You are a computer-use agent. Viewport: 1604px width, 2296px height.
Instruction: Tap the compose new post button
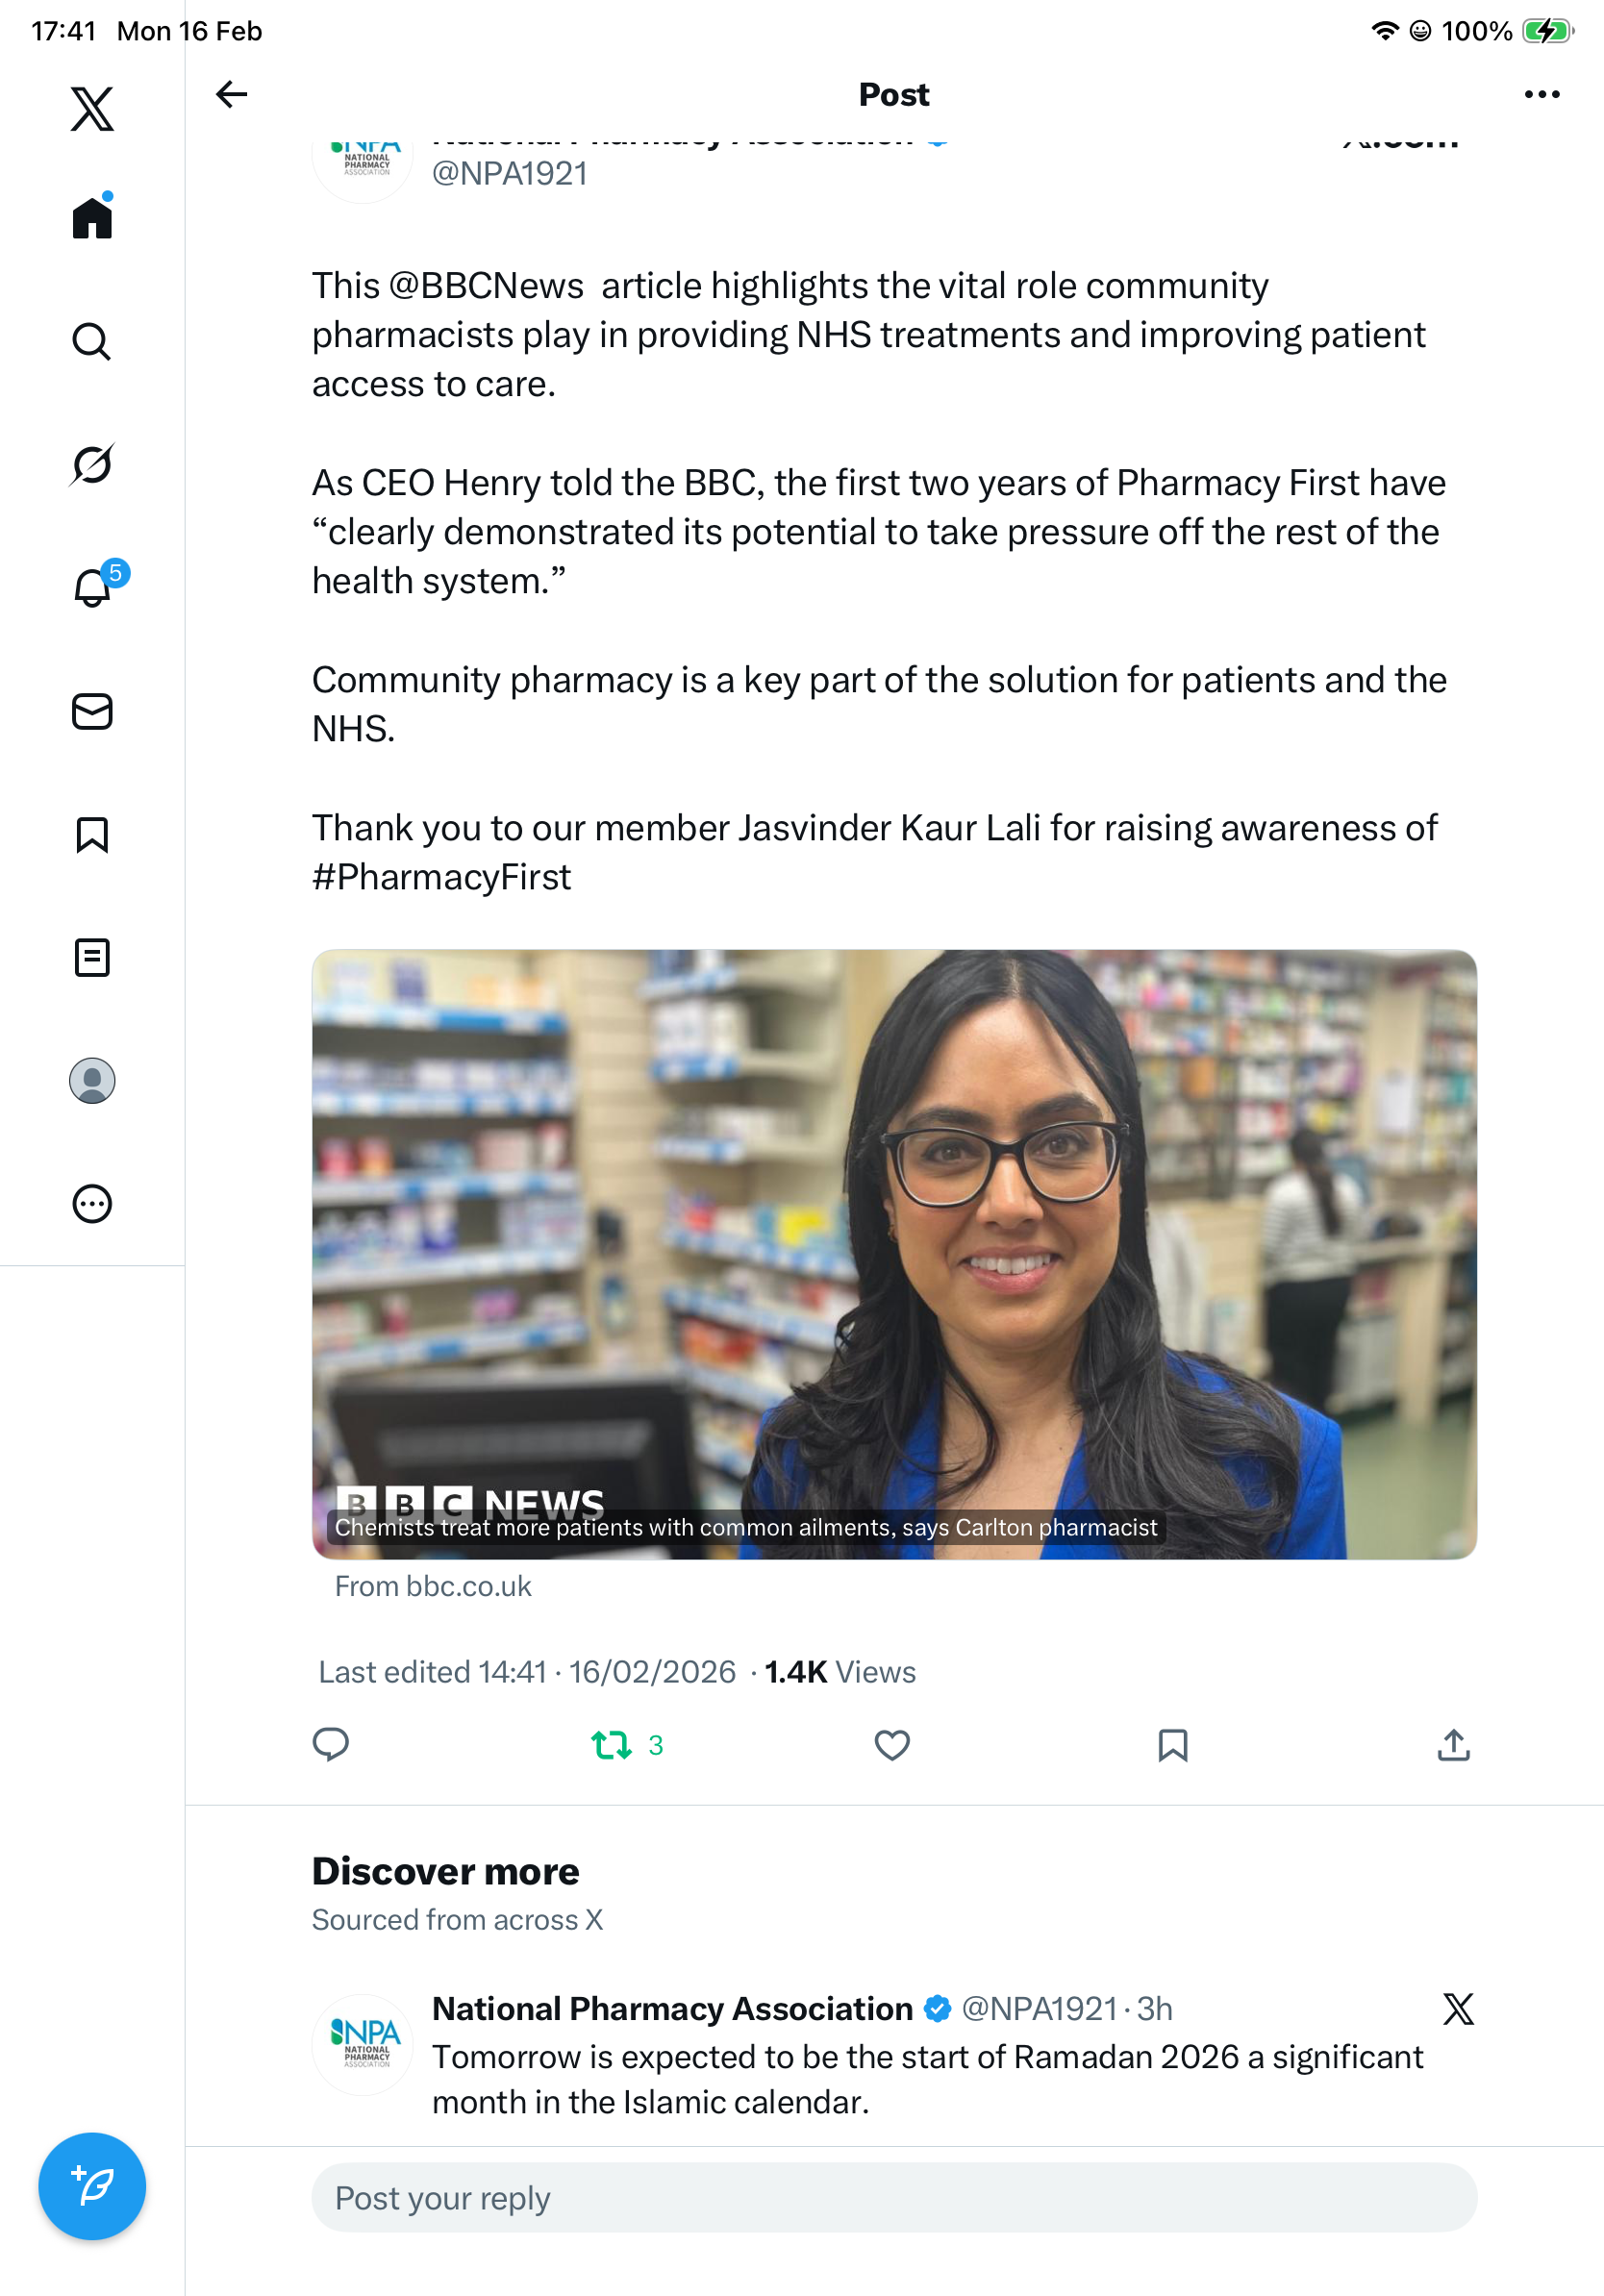tap(92, 2185)
